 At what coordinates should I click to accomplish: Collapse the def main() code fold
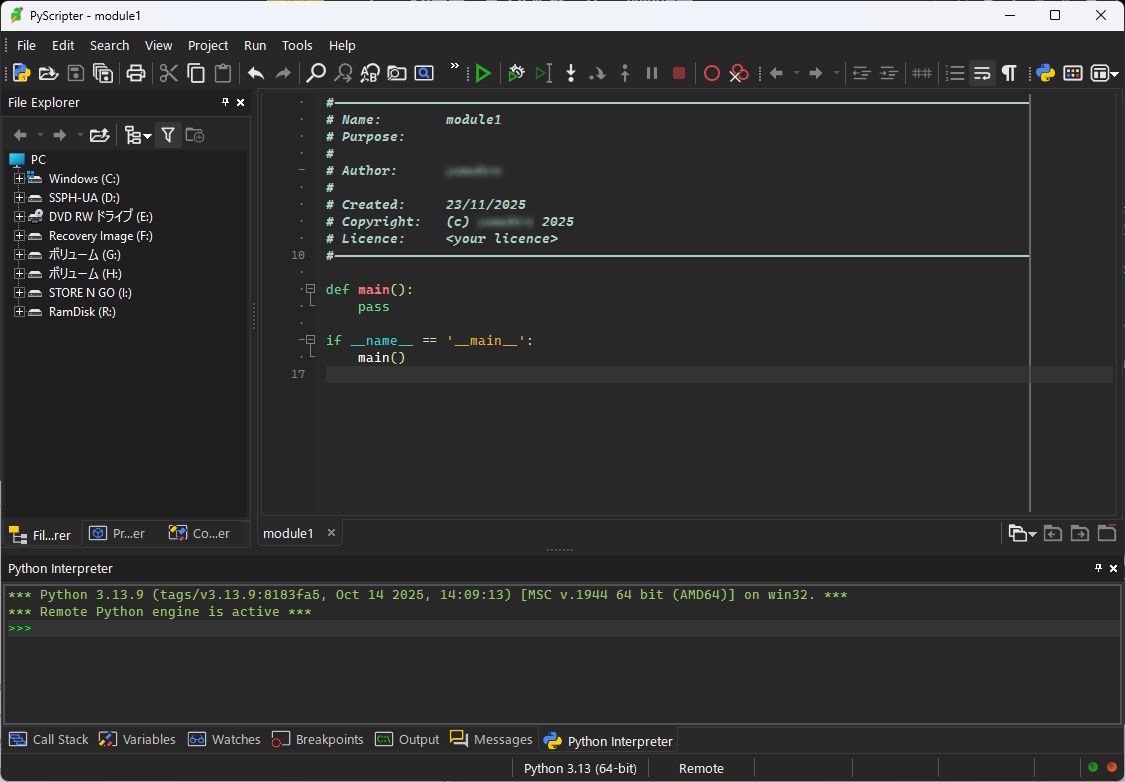[x=310, y=289]
